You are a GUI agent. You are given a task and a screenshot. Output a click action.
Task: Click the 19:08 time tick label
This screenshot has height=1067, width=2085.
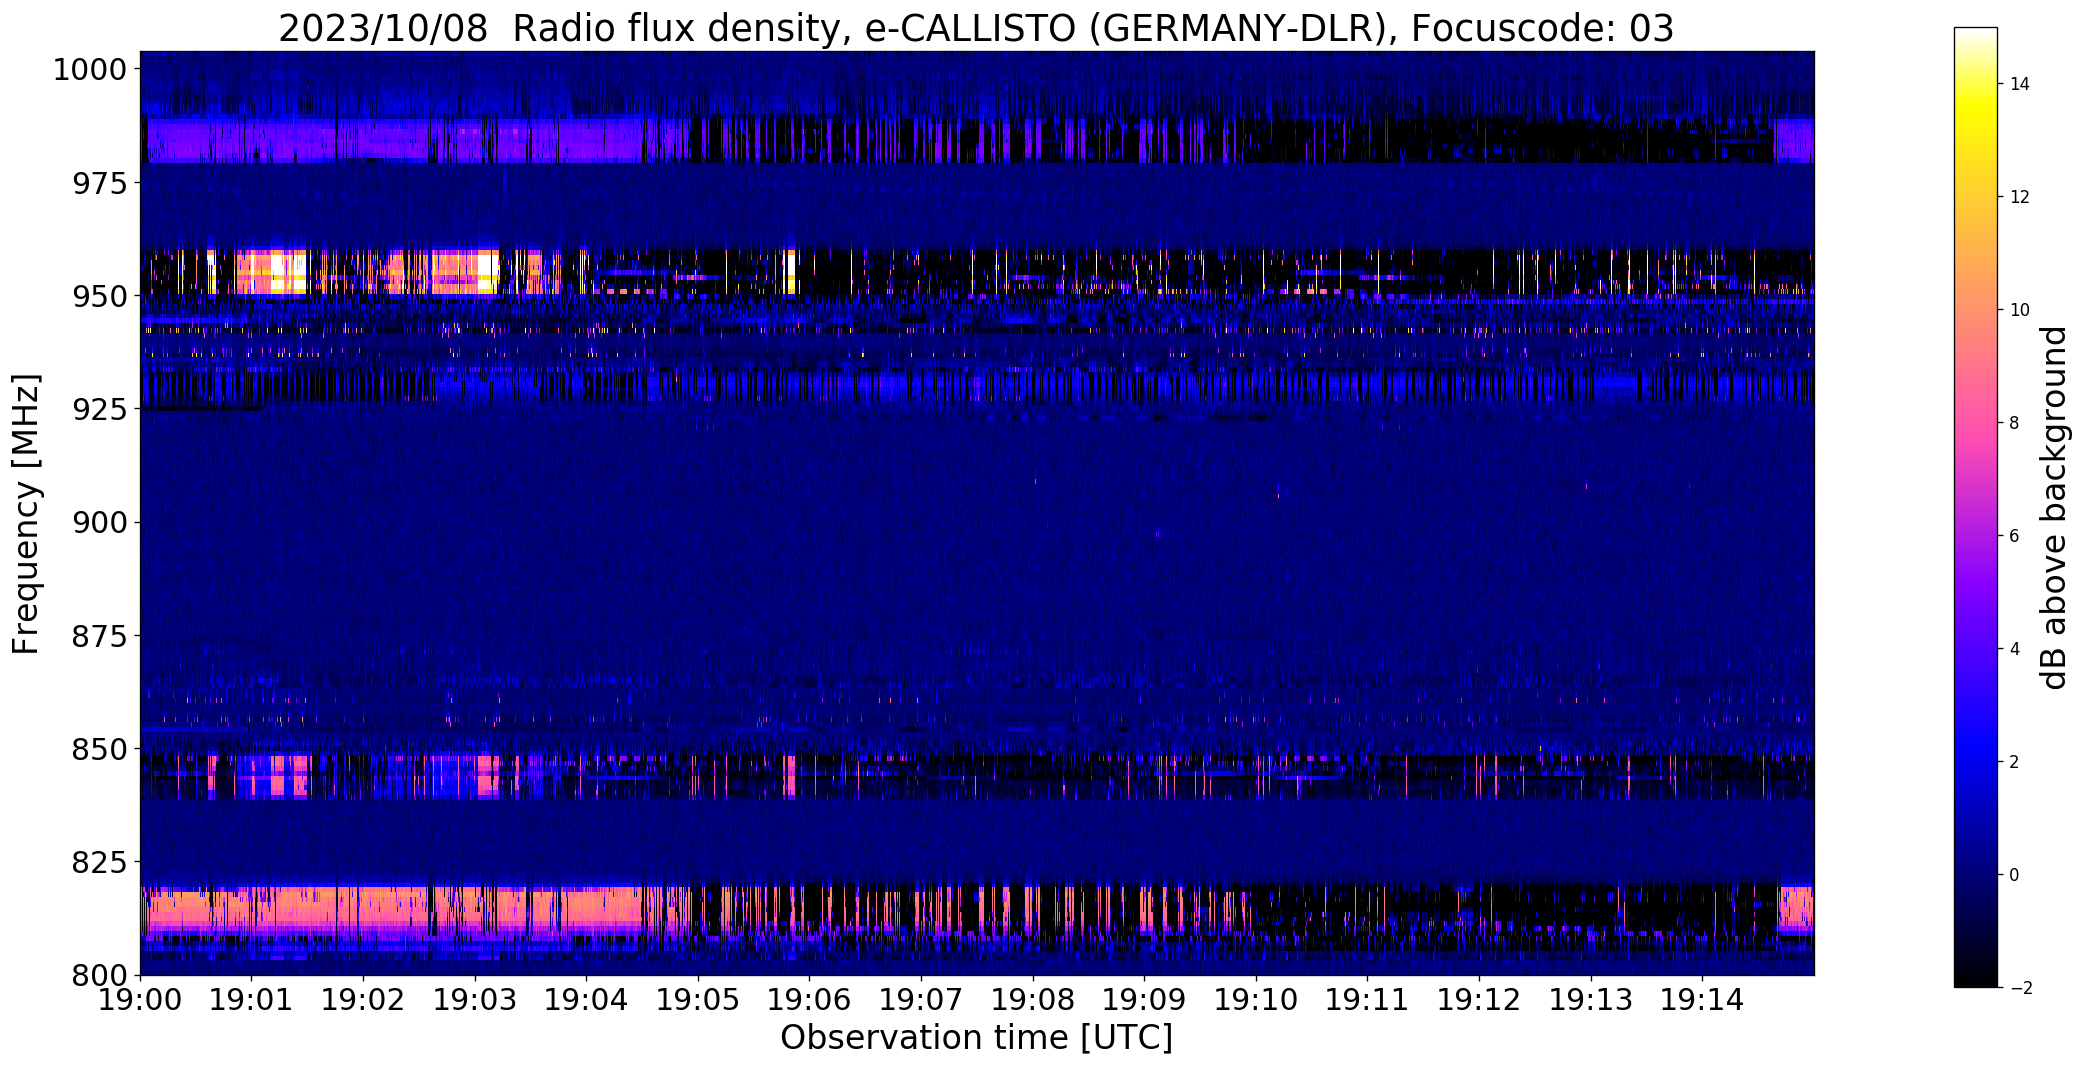(x=1033, y=1000)
